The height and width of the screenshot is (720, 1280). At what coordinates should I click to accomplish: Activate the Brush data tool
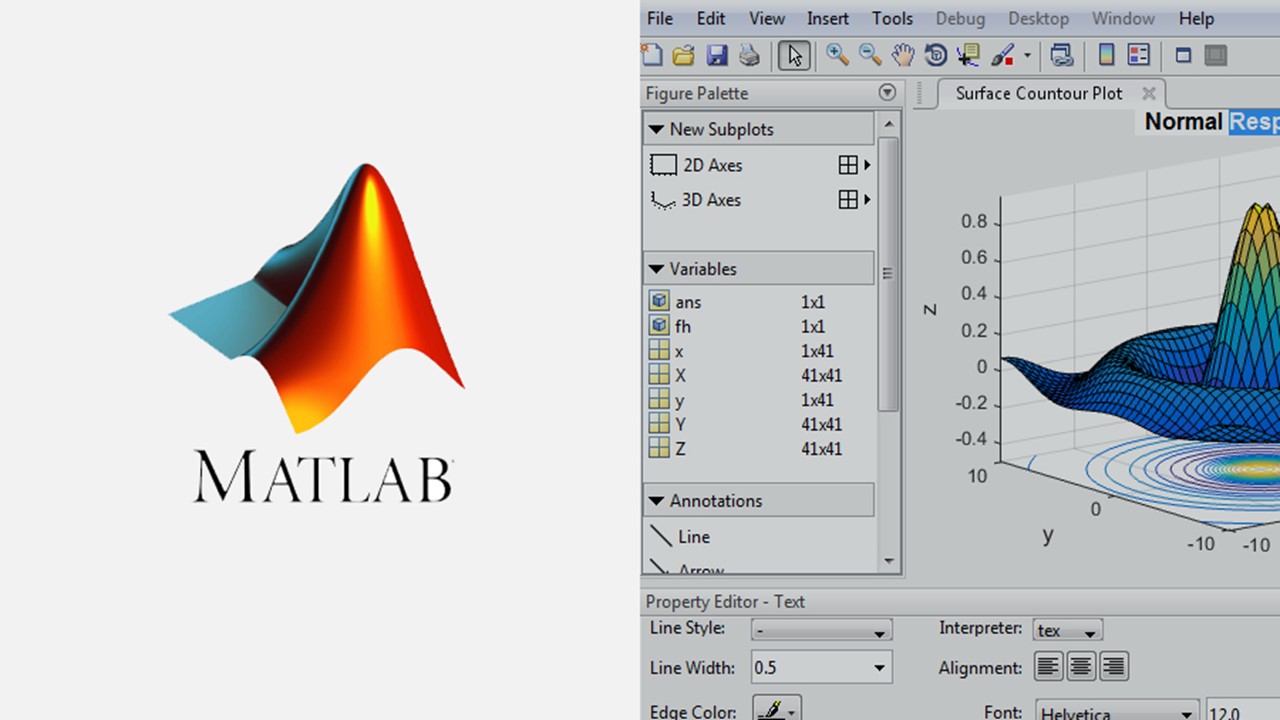click(x=1002, y=55)
